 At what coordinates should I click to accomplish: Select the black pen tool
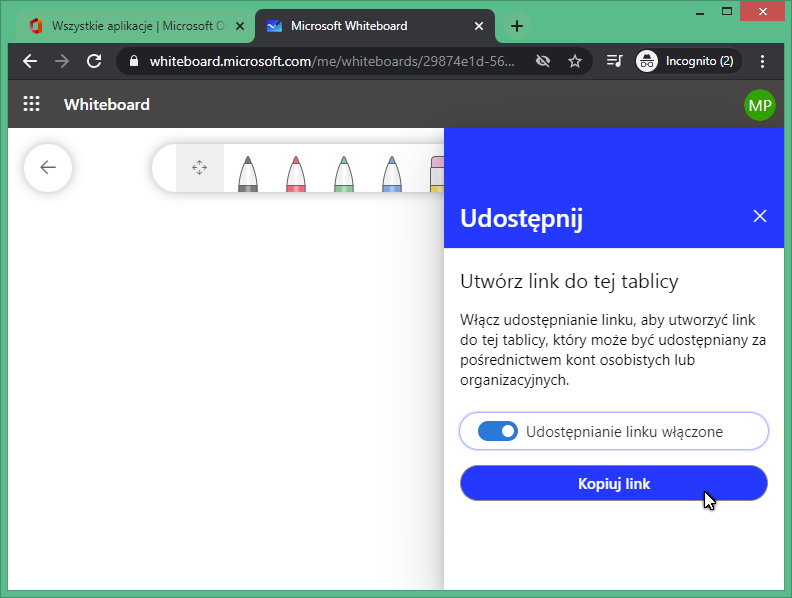[247, 173]
